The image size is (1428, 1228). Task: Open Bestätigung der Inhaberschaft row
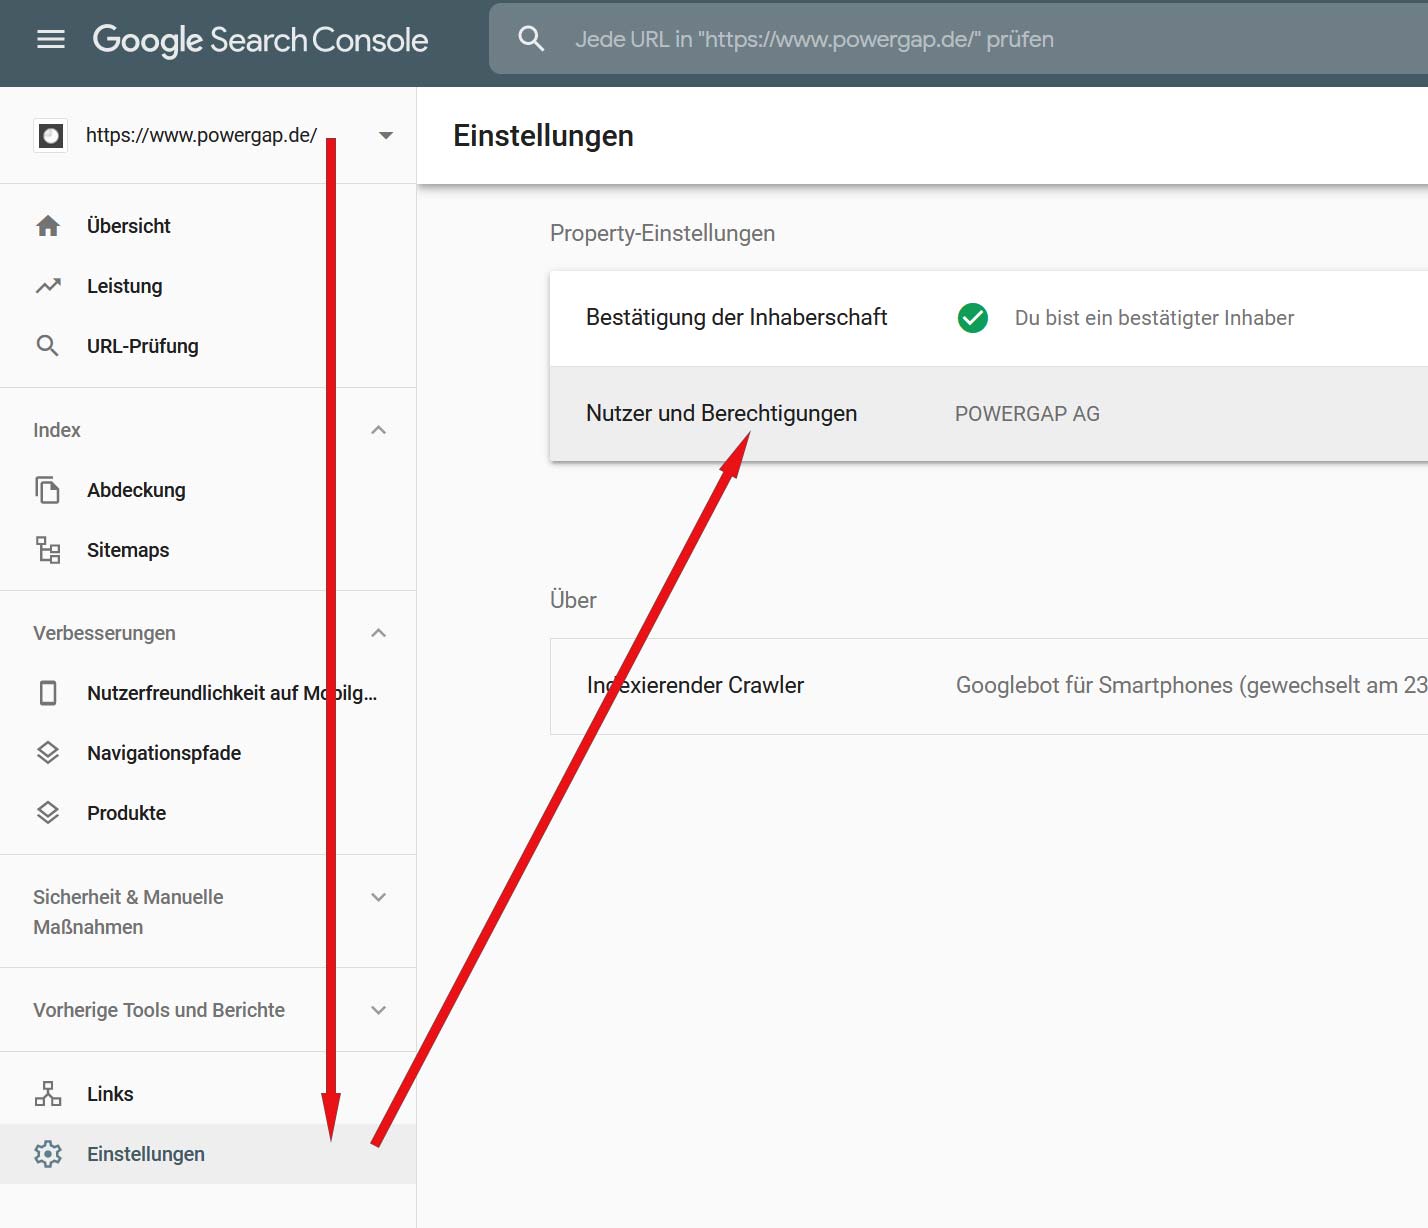coord(989,318)
